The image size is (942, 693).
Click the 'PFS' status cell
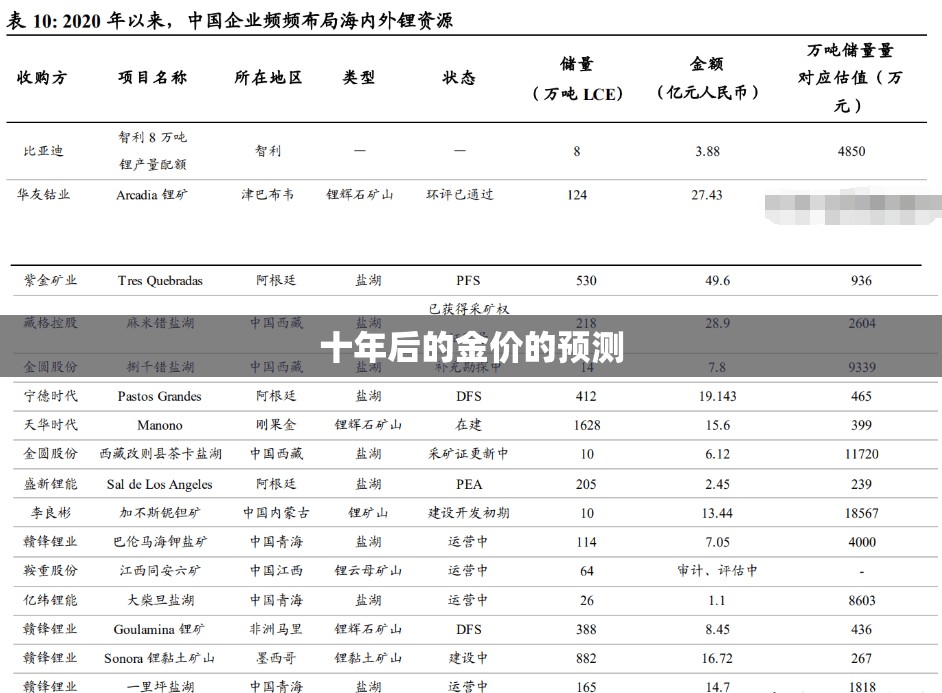[x=468, y=280]
